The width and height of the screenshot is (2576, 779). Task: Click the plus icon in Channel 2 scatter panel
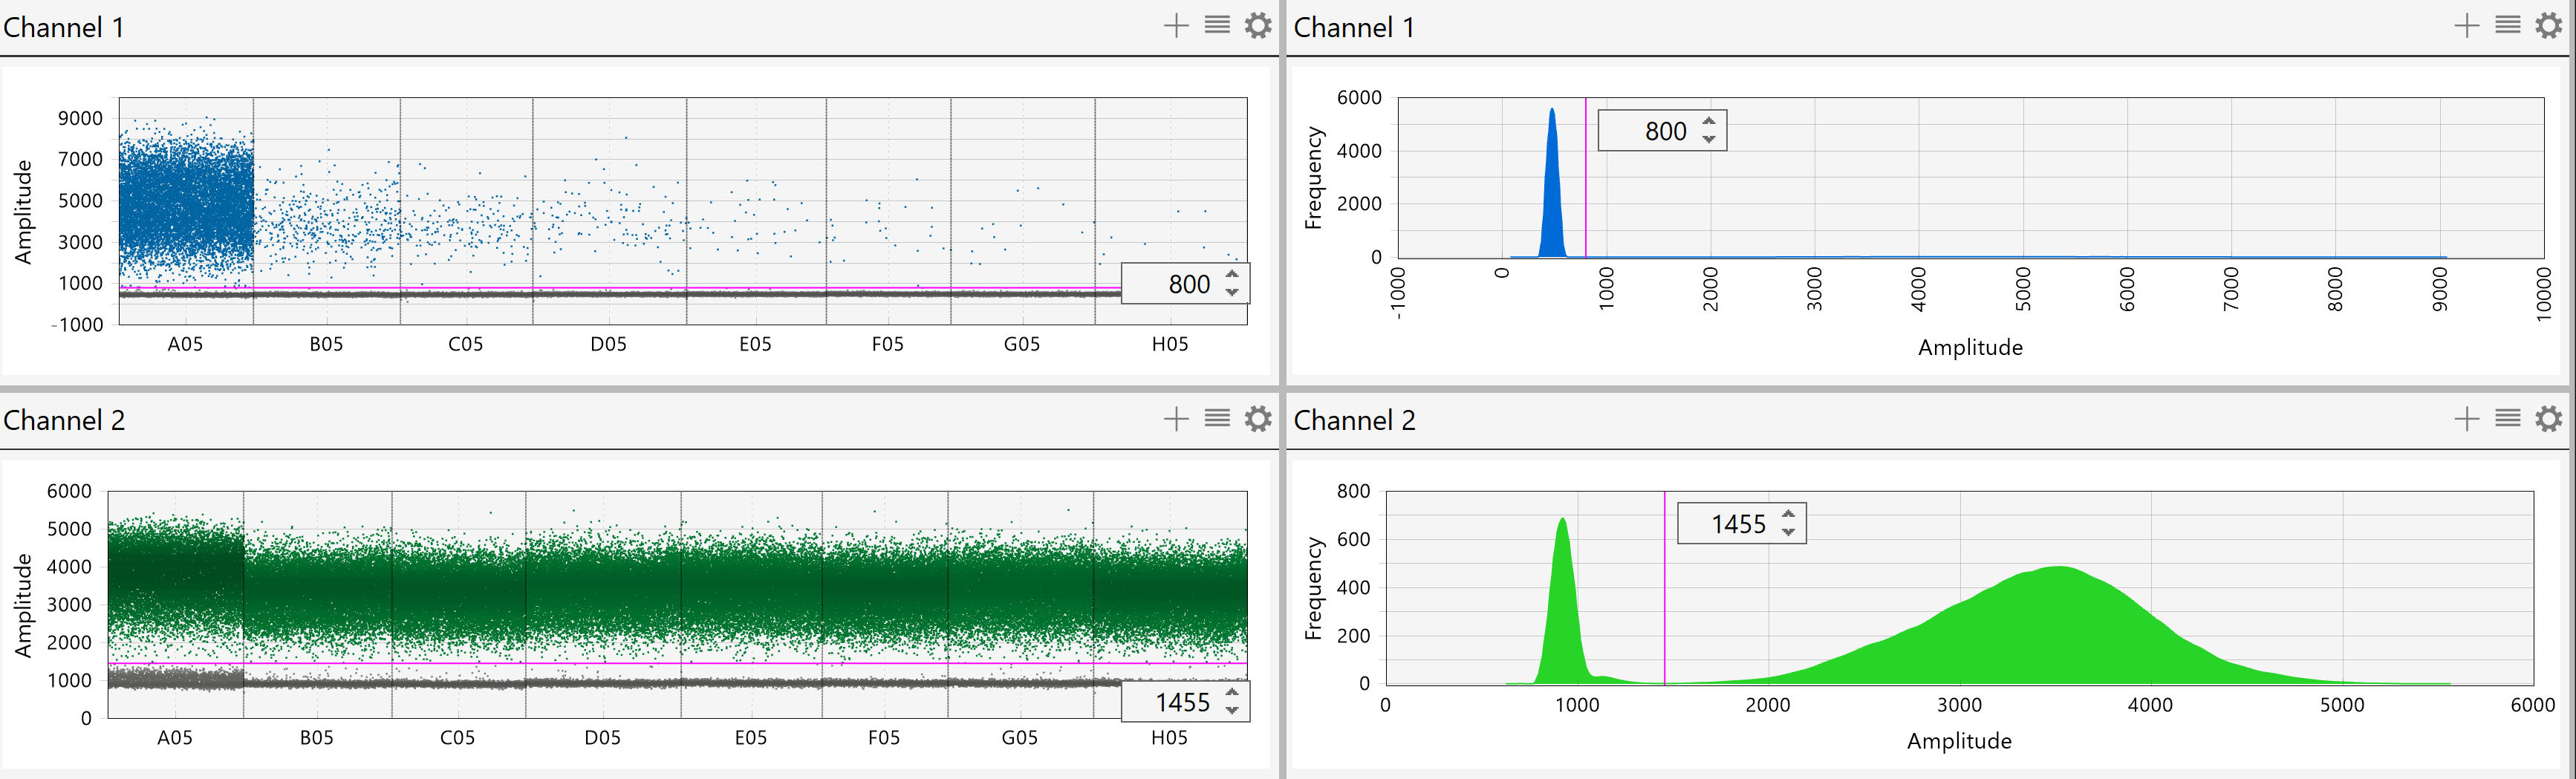1176,419
